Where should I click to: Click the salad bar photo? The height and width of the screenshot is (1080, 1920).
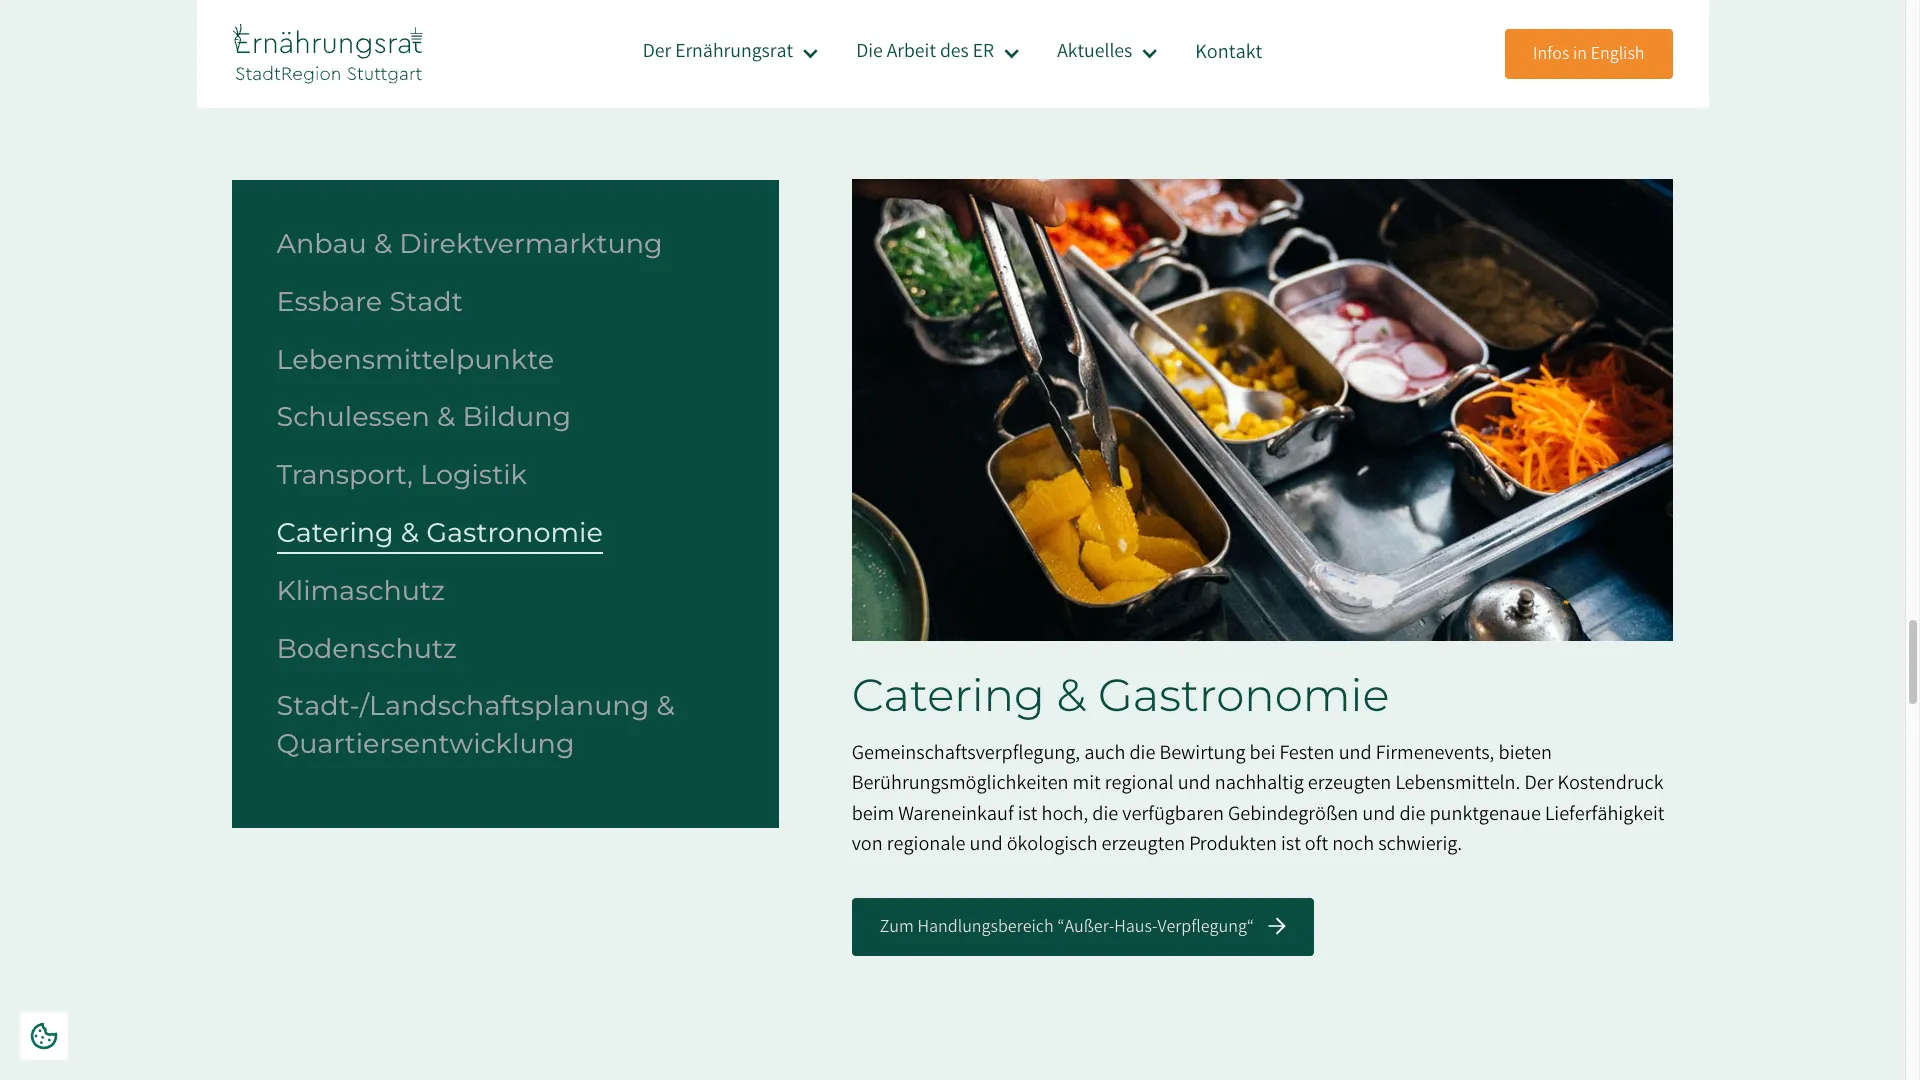pyautogui.click(x=1262, y=410)
